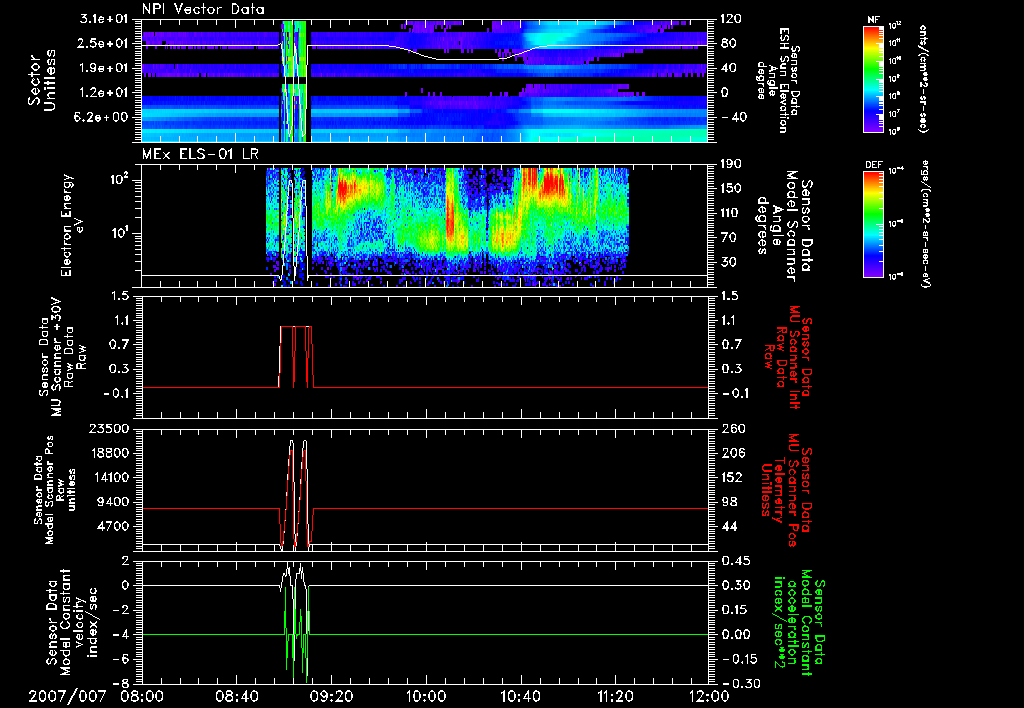
Task: Select 'ESH Sun Elevation Angle' axis label
Action: coord(778,80)
